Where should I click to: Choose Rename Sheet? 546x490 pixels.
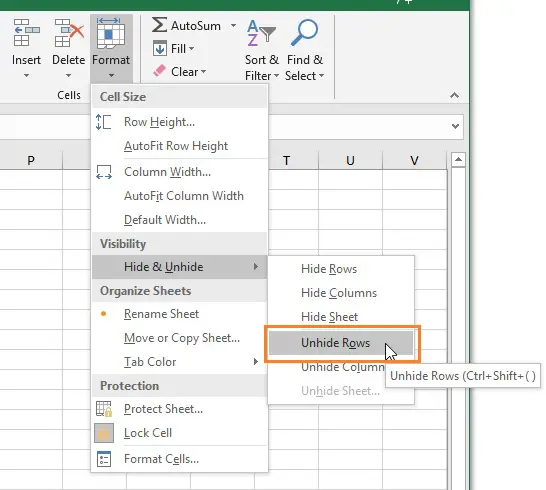point(179,314)
